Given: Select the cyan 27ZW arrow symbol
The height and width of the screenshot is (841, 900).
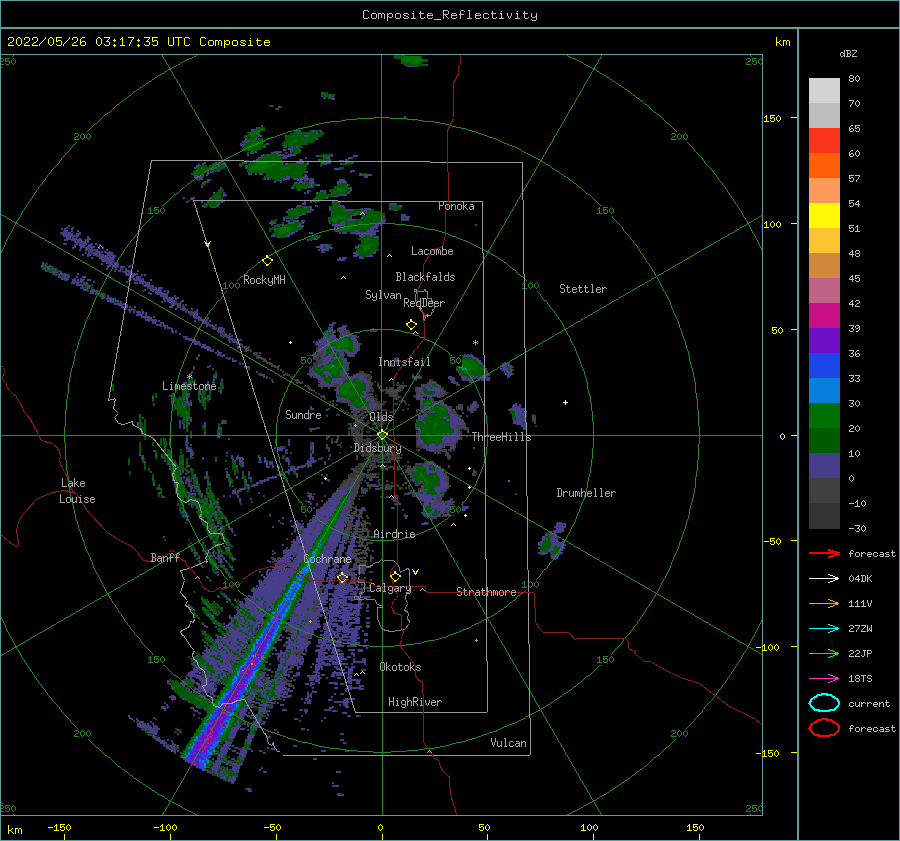Looking at the screenshot, I should [824, 628].
